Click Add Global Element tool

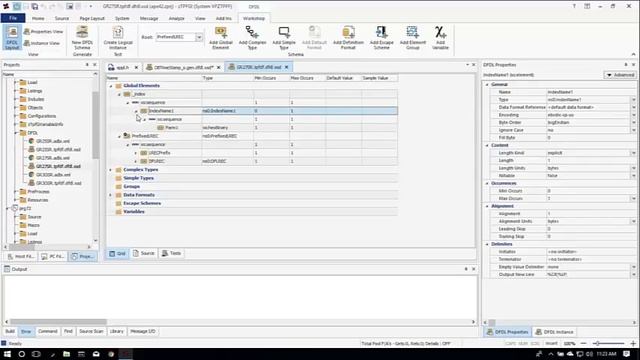coord(221,38)
